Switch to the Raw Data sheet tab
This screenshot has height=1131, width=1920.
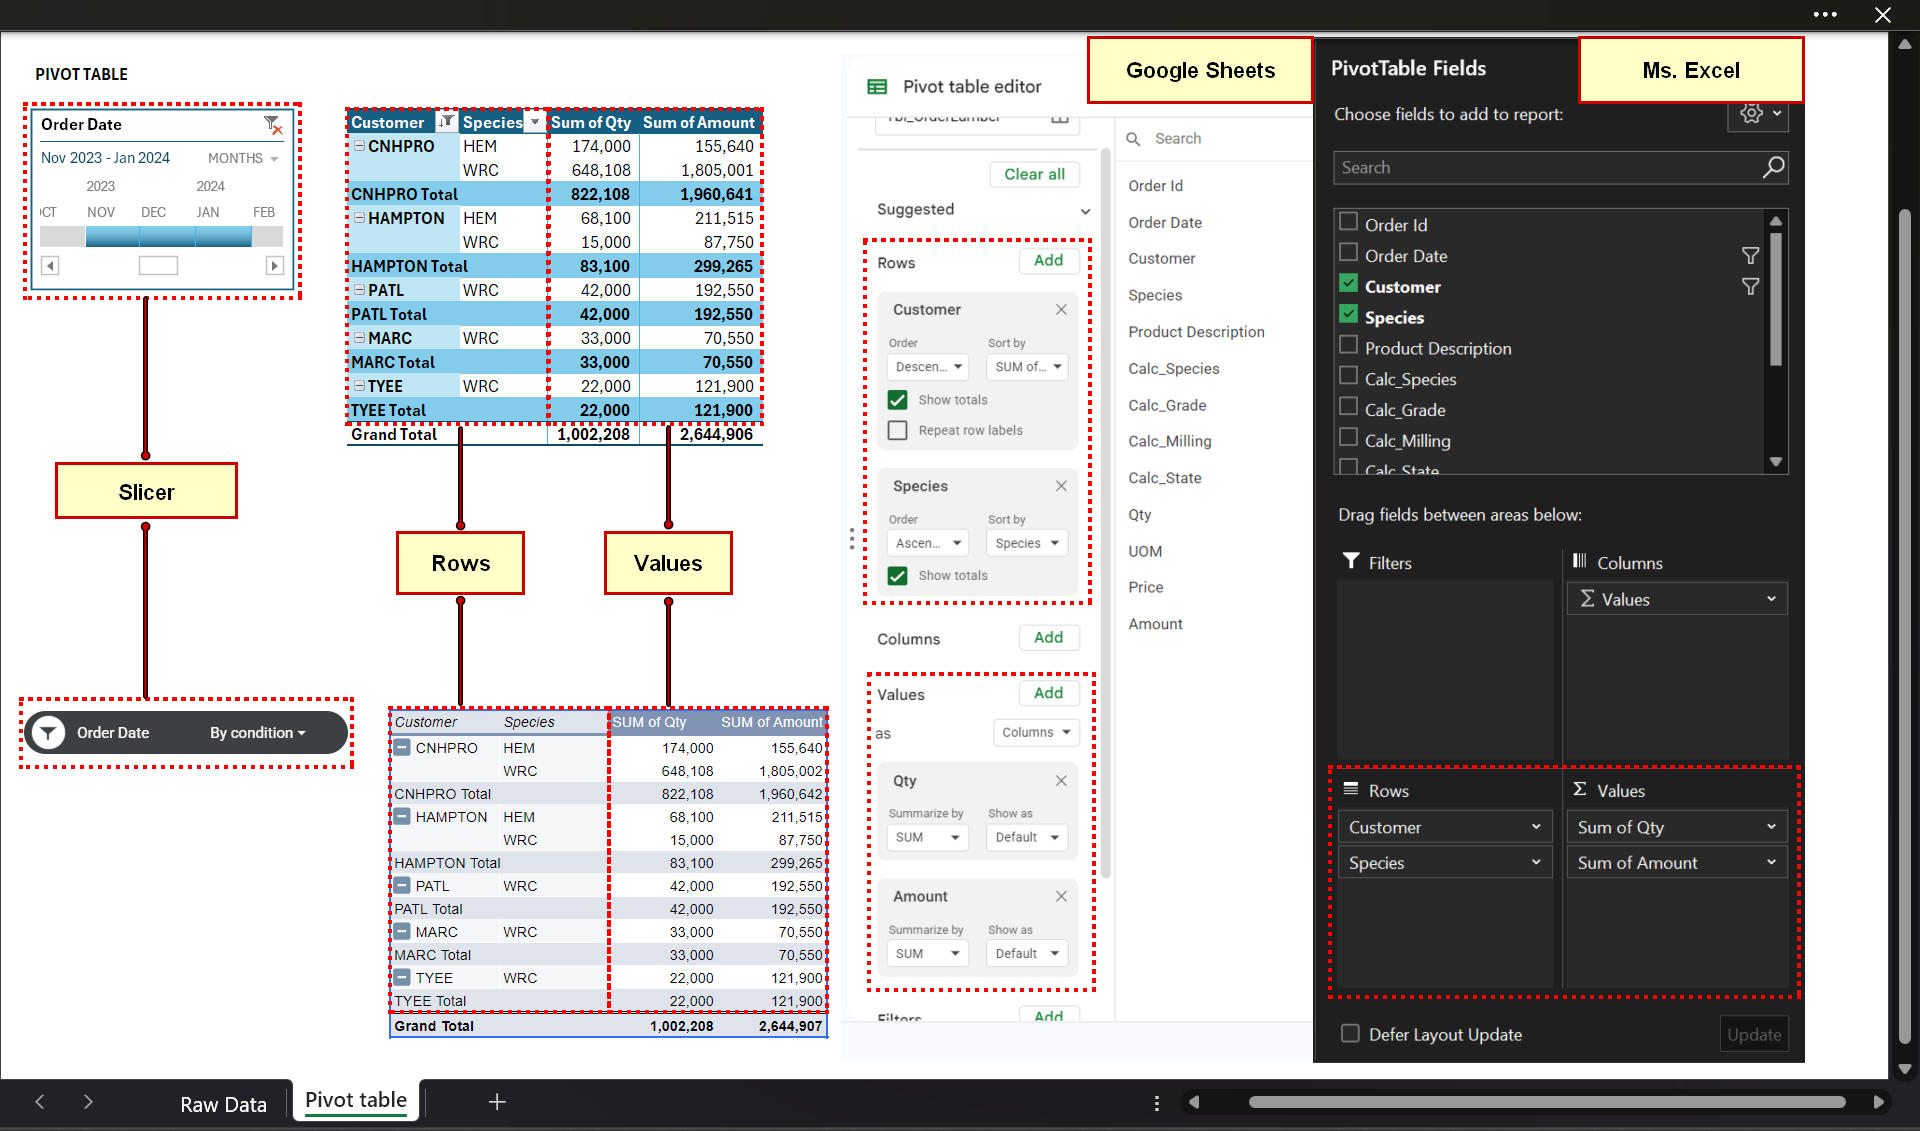click(x=223, y=1103)
